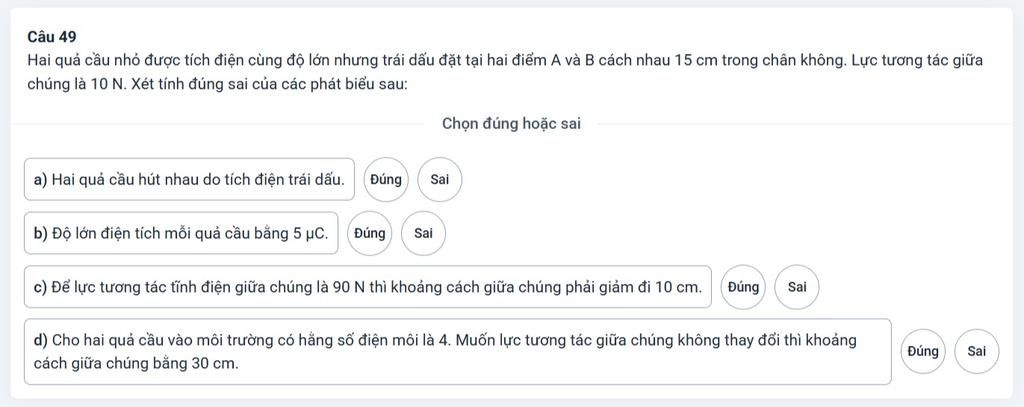Image resolution: width=1024 pixels, height=407 pixels.
Task: Click the Chọn đúng hoặc sai label
Action: click(511, 124)
